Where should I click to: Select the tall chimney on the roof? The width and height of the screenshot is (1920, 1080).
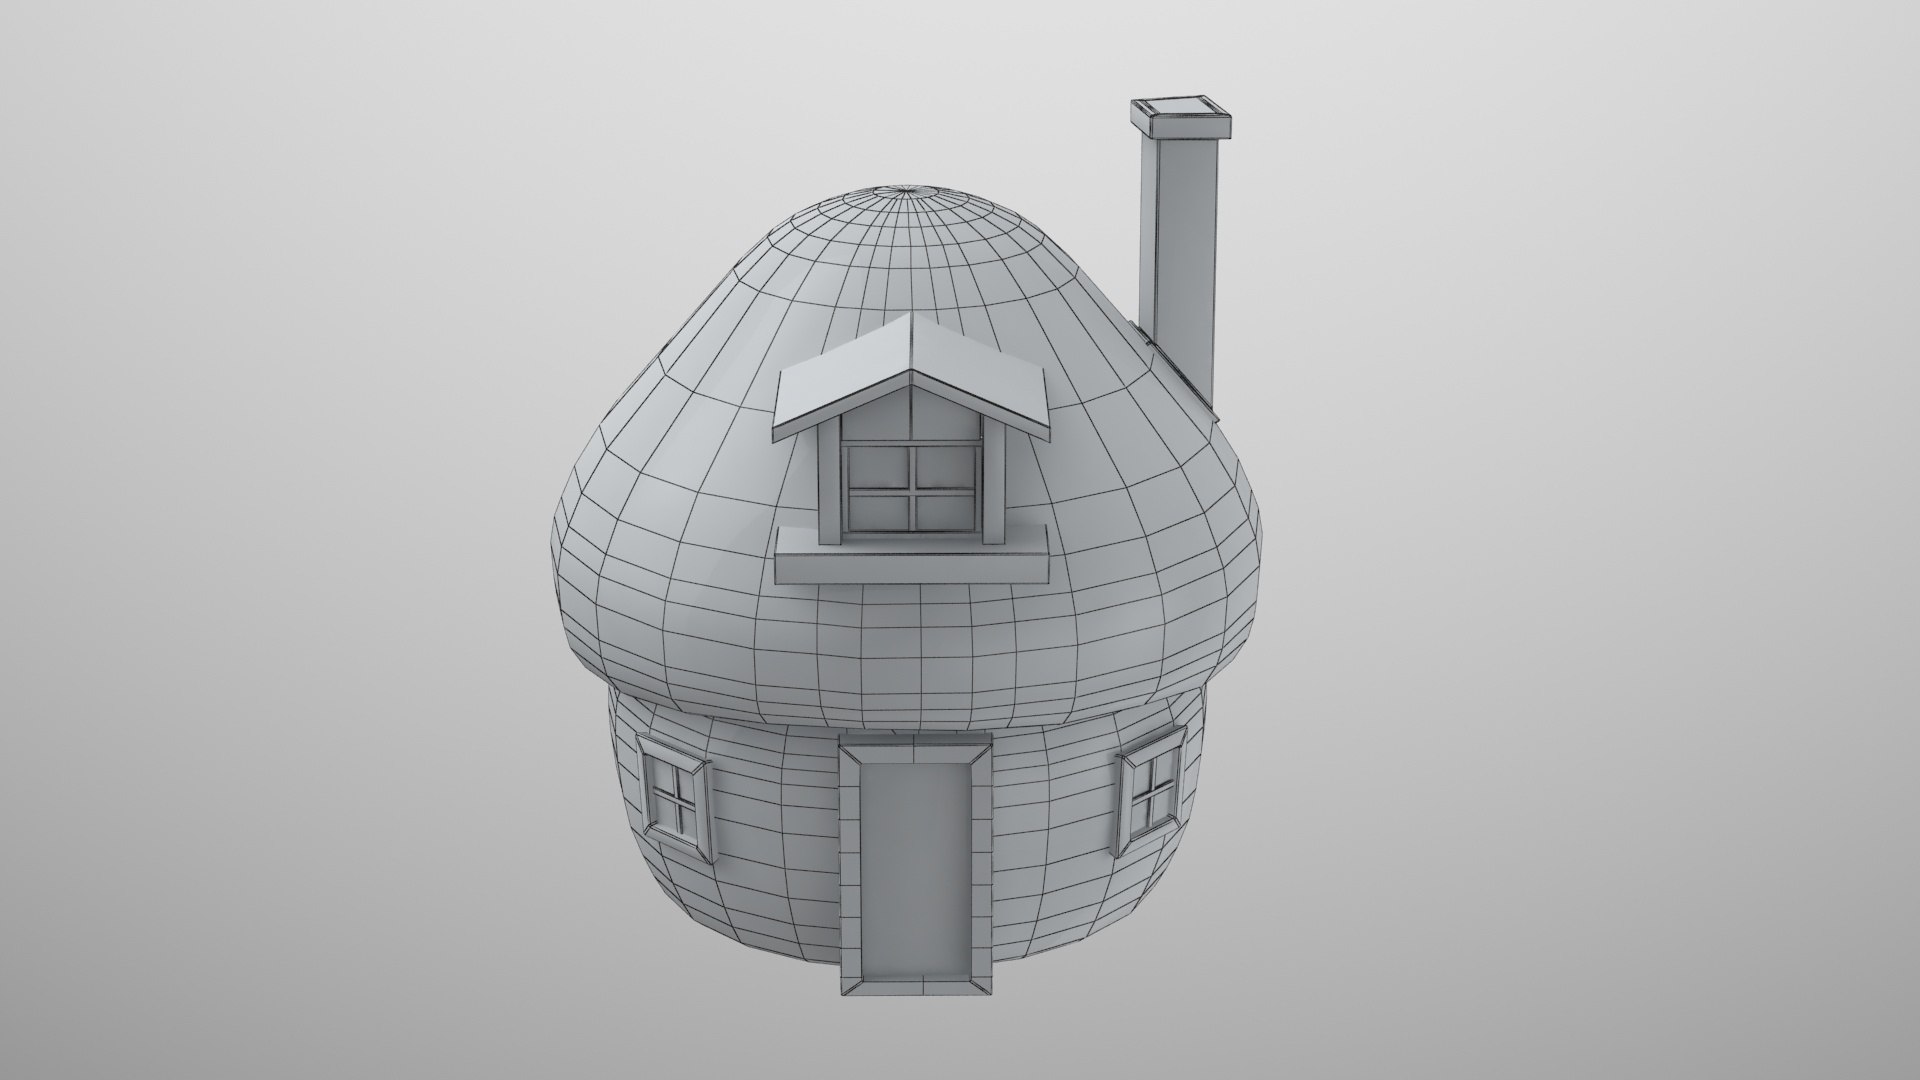pyautogui.click(x=1180, y=260)
